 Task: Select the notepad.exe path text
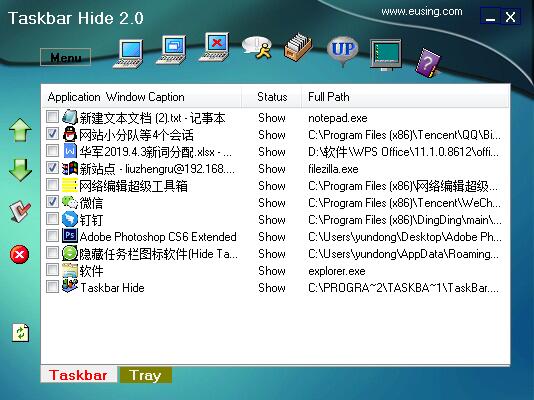click(337, 118)
